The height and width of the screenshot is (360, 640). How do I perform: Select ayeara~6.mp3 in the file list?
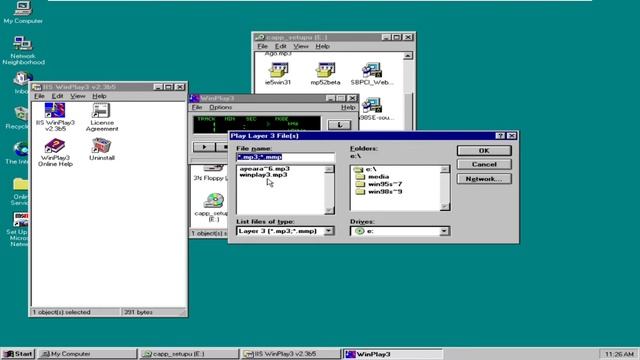tap(264, 169)
